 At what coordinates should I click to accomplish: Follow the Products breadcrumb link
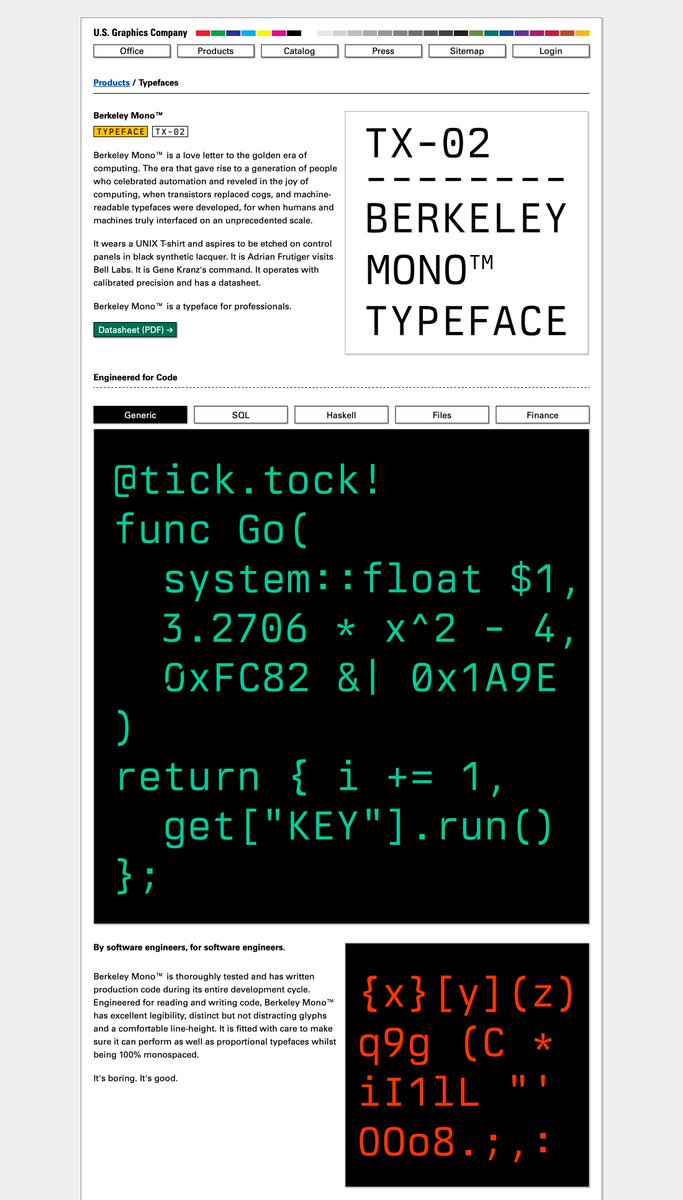(x=112, y=83)
